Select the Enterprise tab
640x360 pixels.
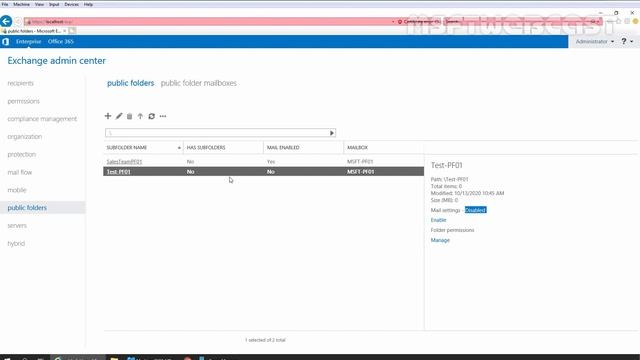[29, 42]
